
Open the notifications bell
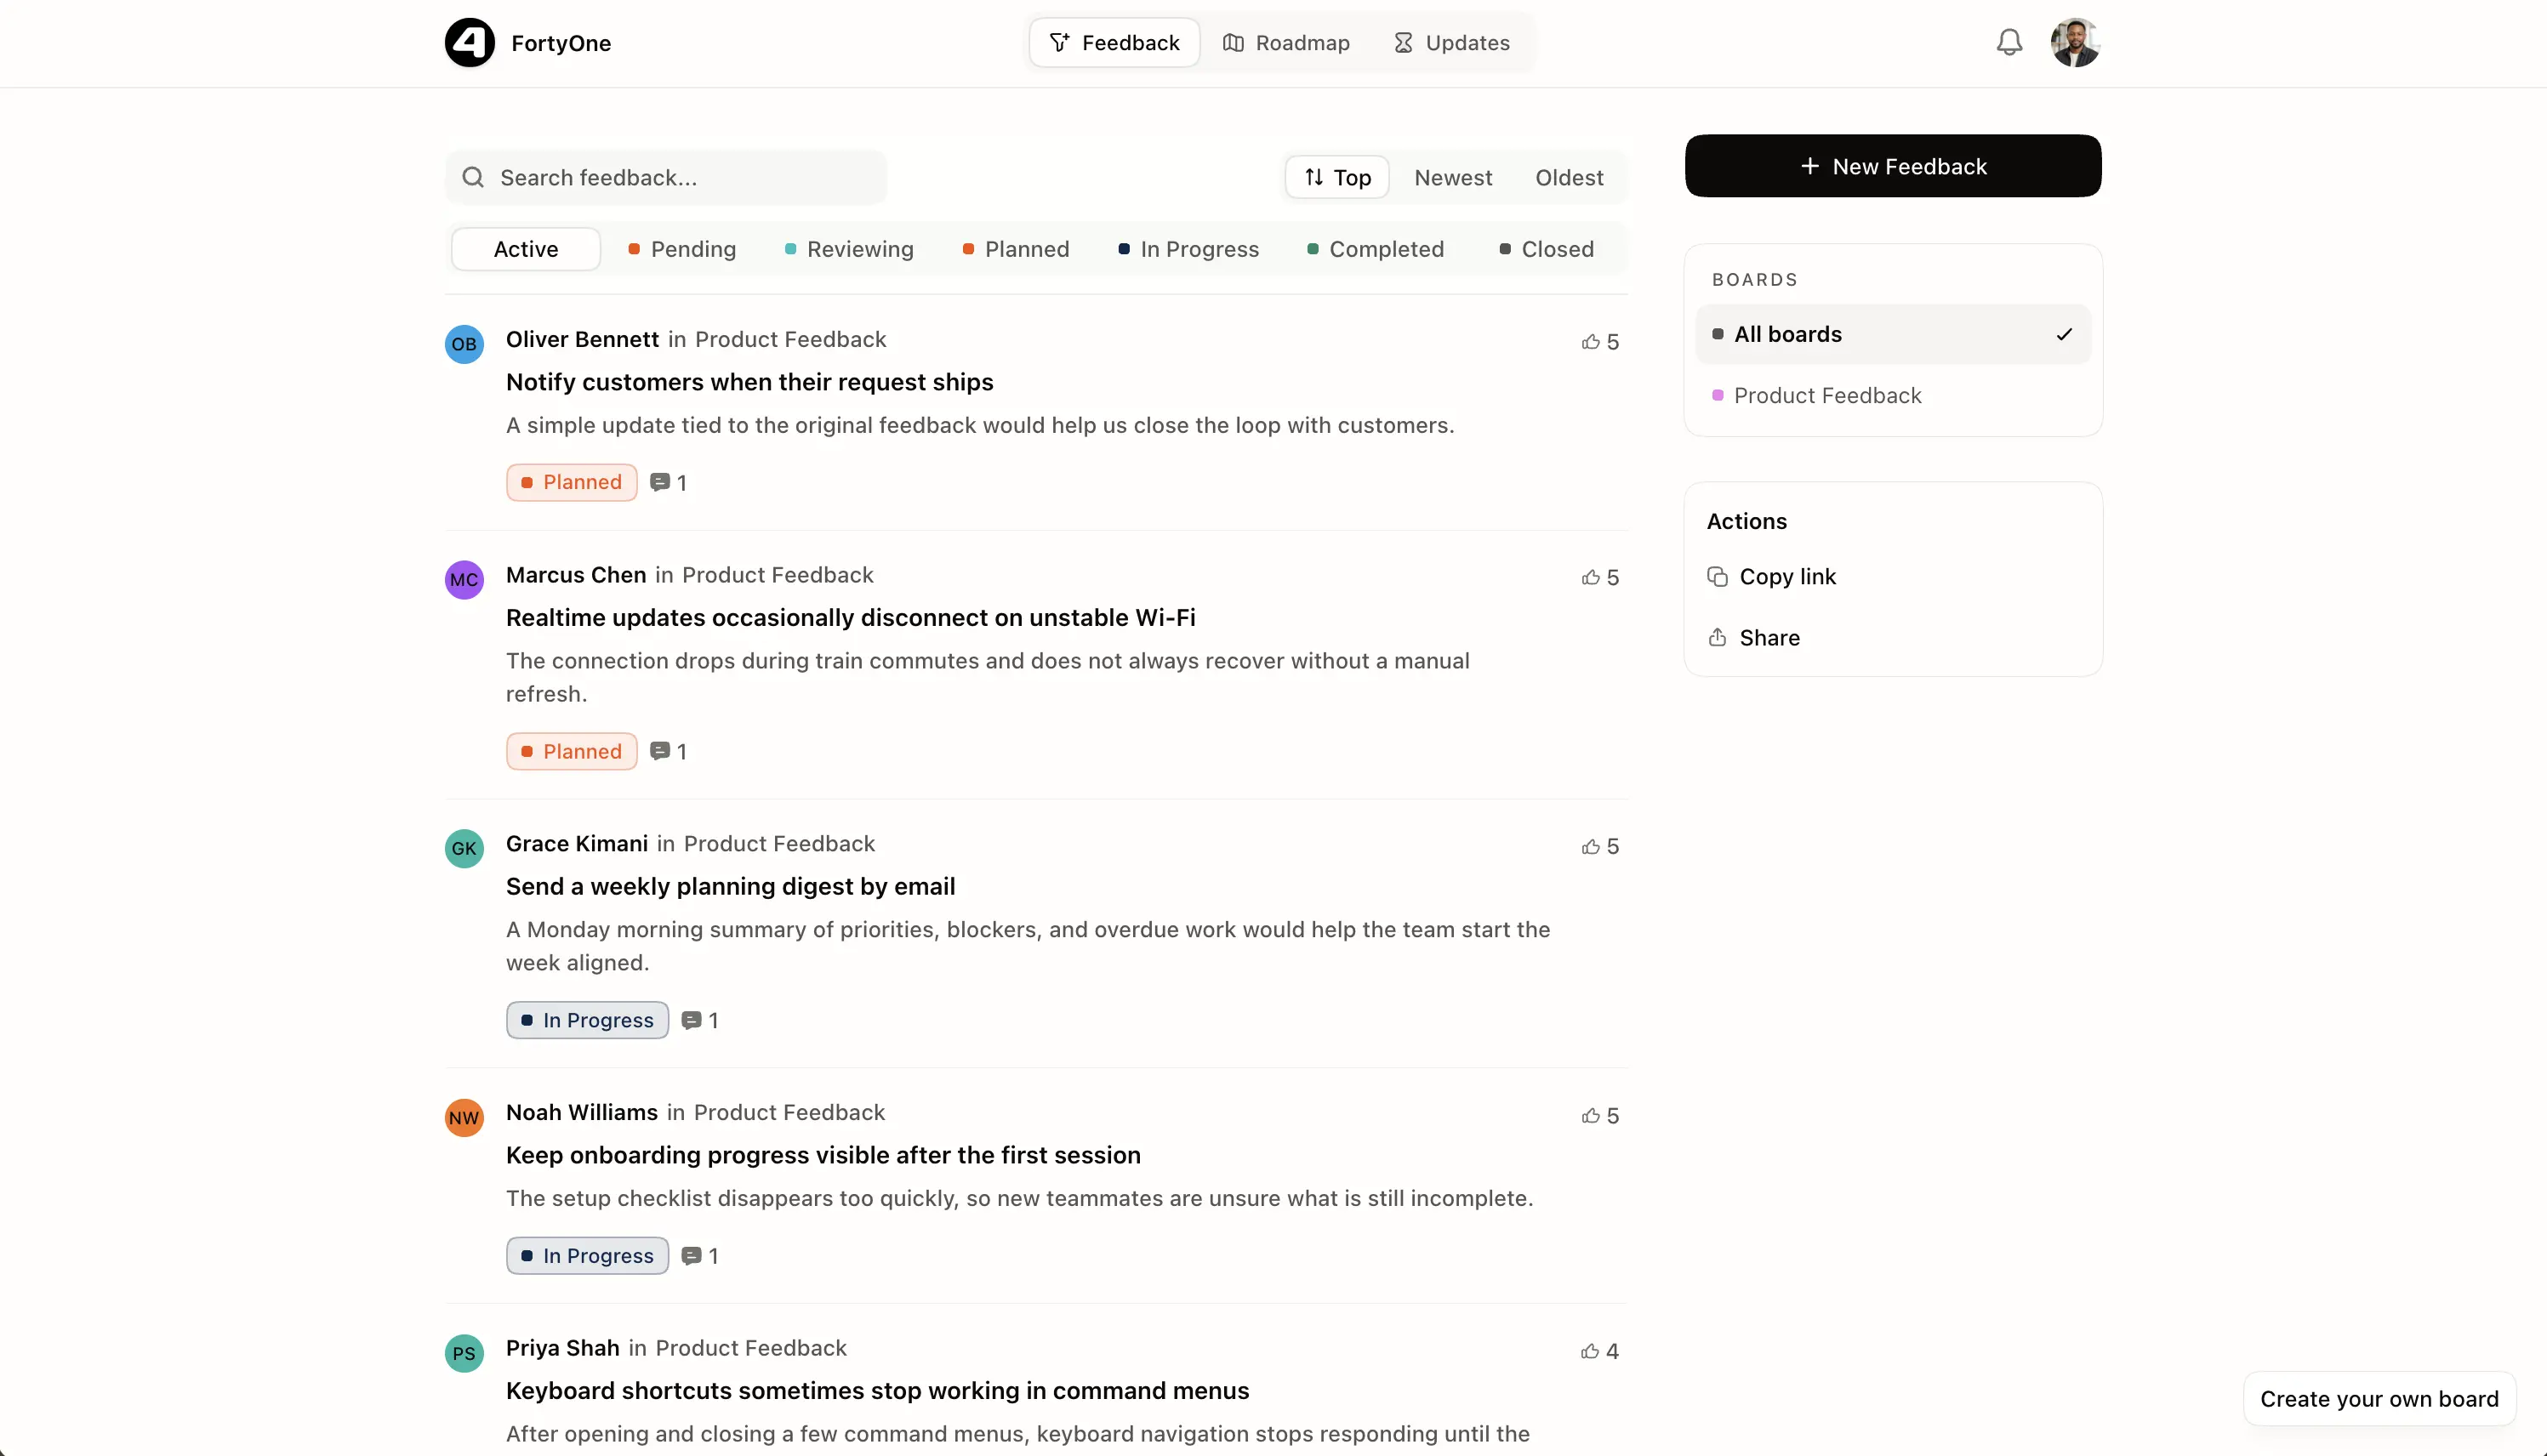coord(2009,43)
